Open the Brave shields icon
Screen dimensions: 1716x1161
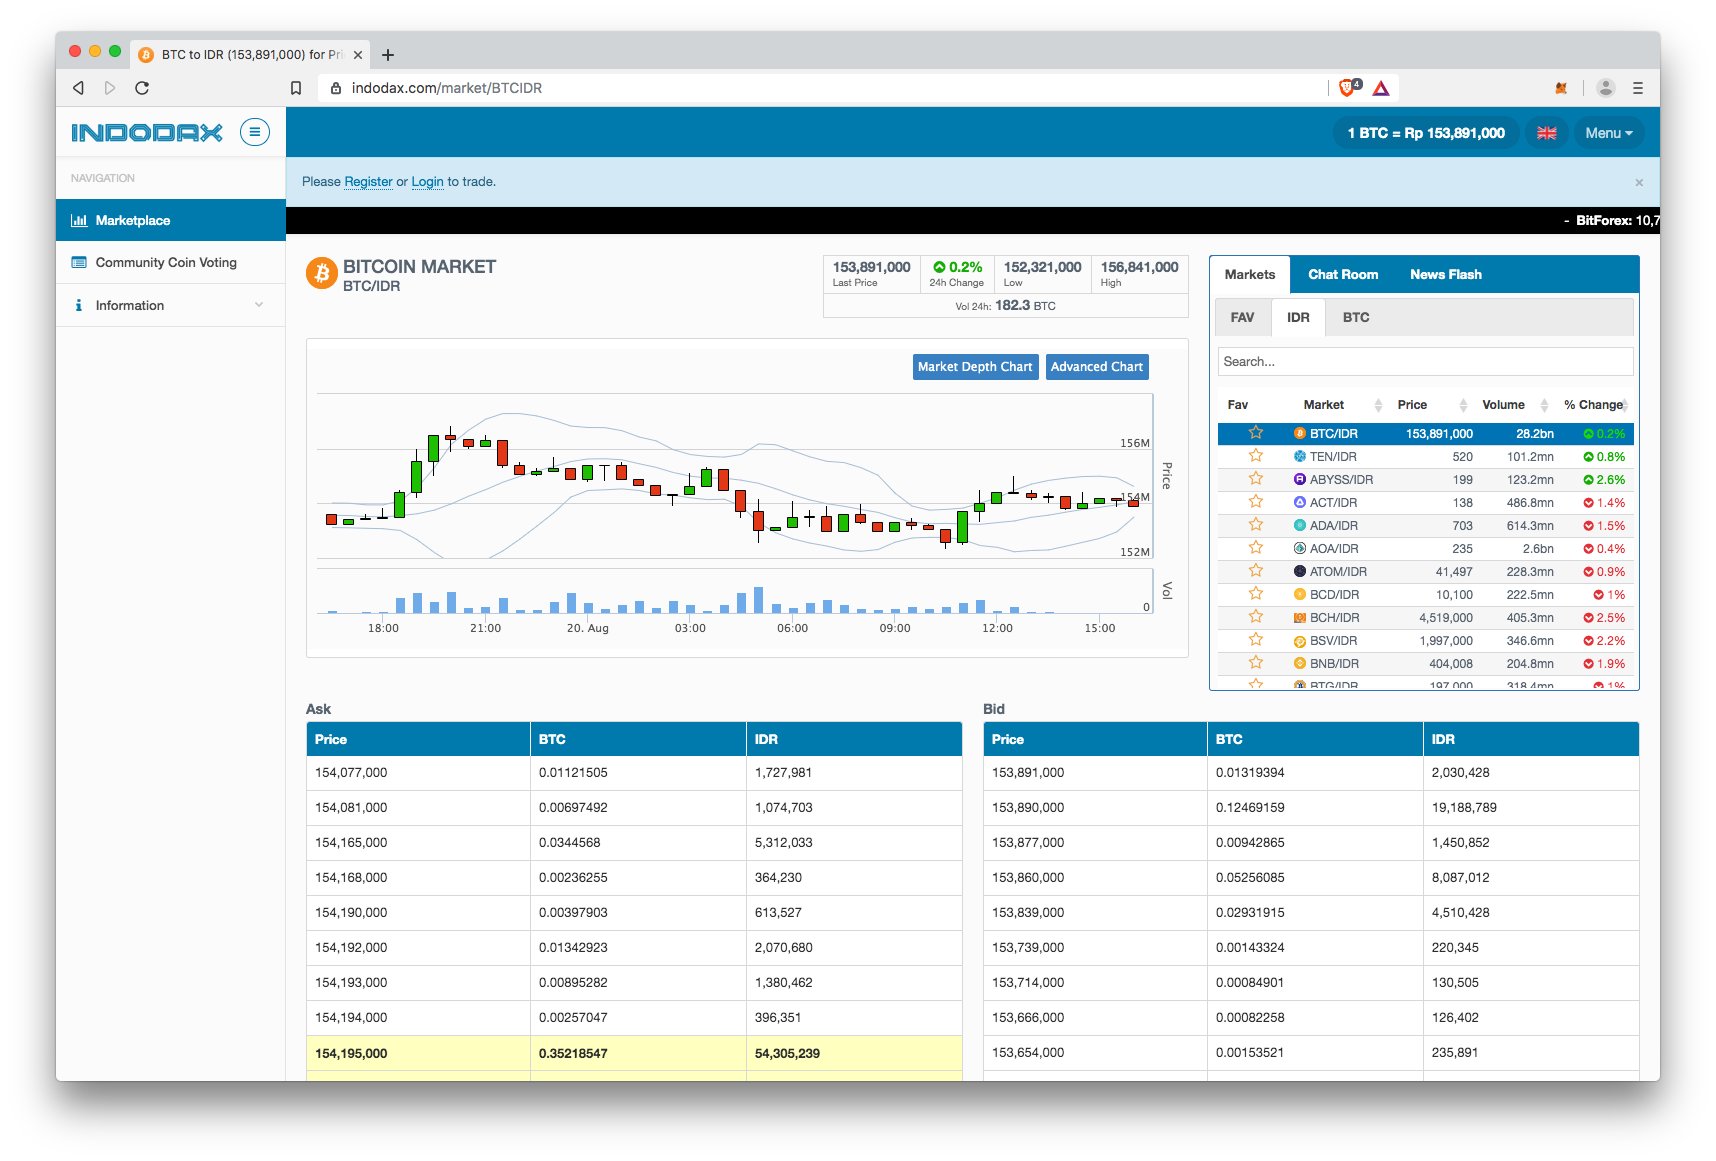pos(1349,88)
